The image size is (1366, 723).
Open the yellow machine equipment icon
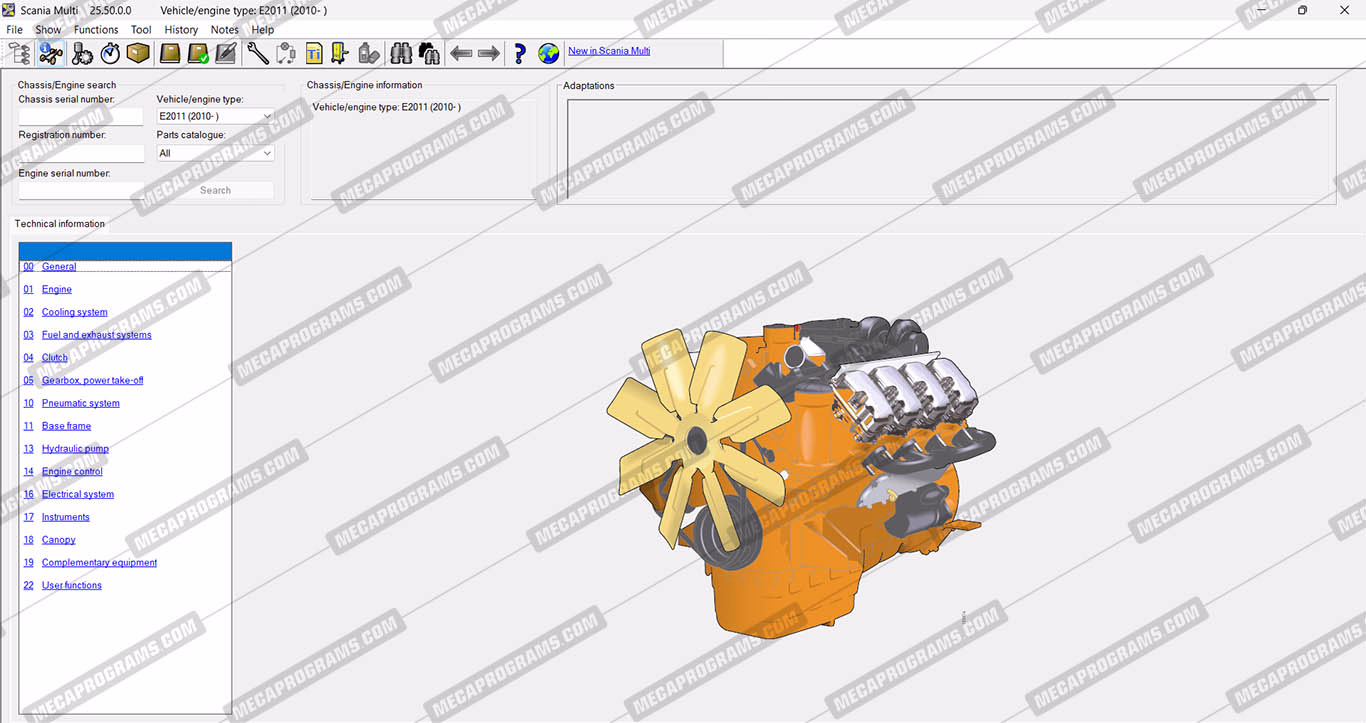point(340,53)
